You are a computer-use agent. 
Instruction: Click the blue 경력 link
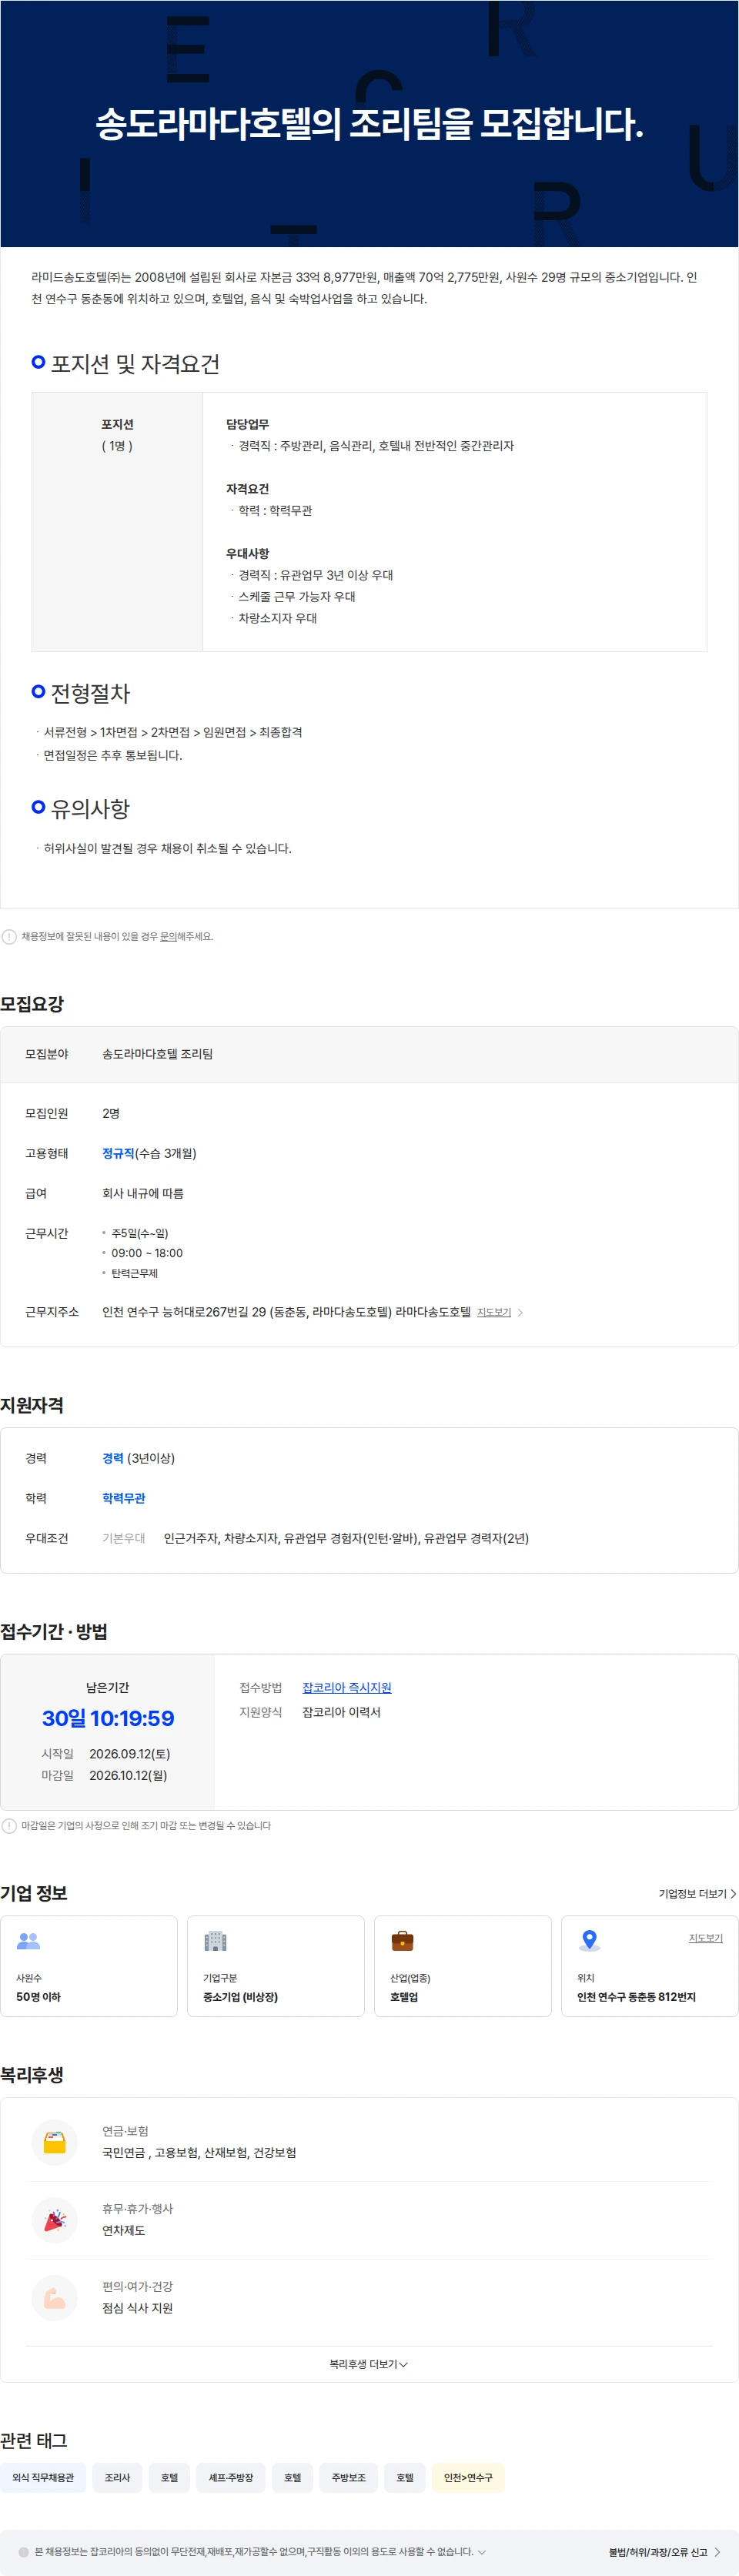(x=113, y=1458)
